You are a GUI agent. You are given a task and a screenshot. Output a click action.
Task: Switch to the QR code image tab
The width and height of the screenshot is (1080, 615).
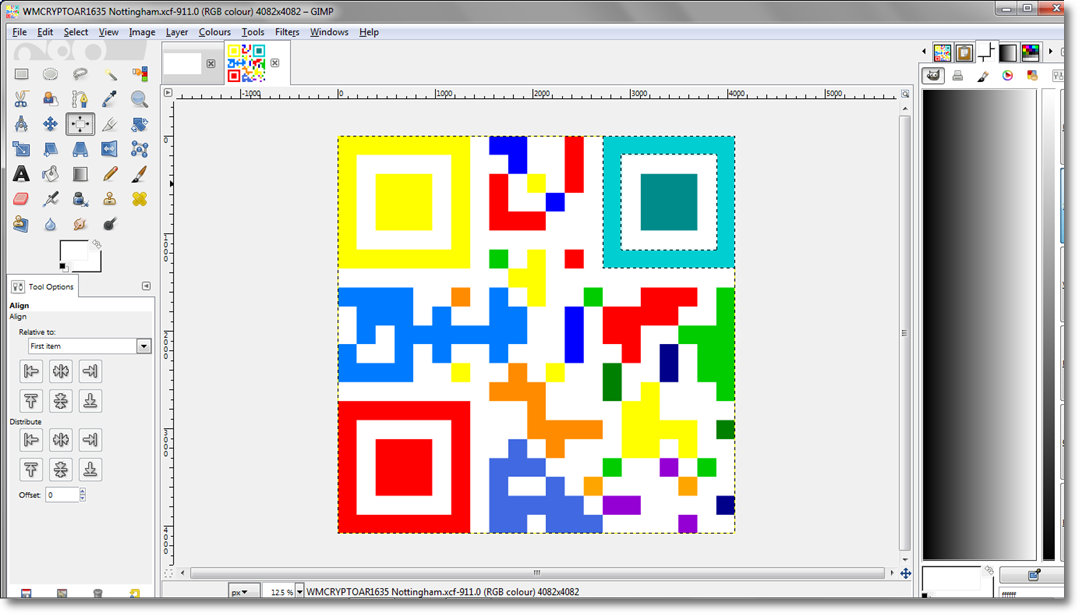click(x=247, y=63)
